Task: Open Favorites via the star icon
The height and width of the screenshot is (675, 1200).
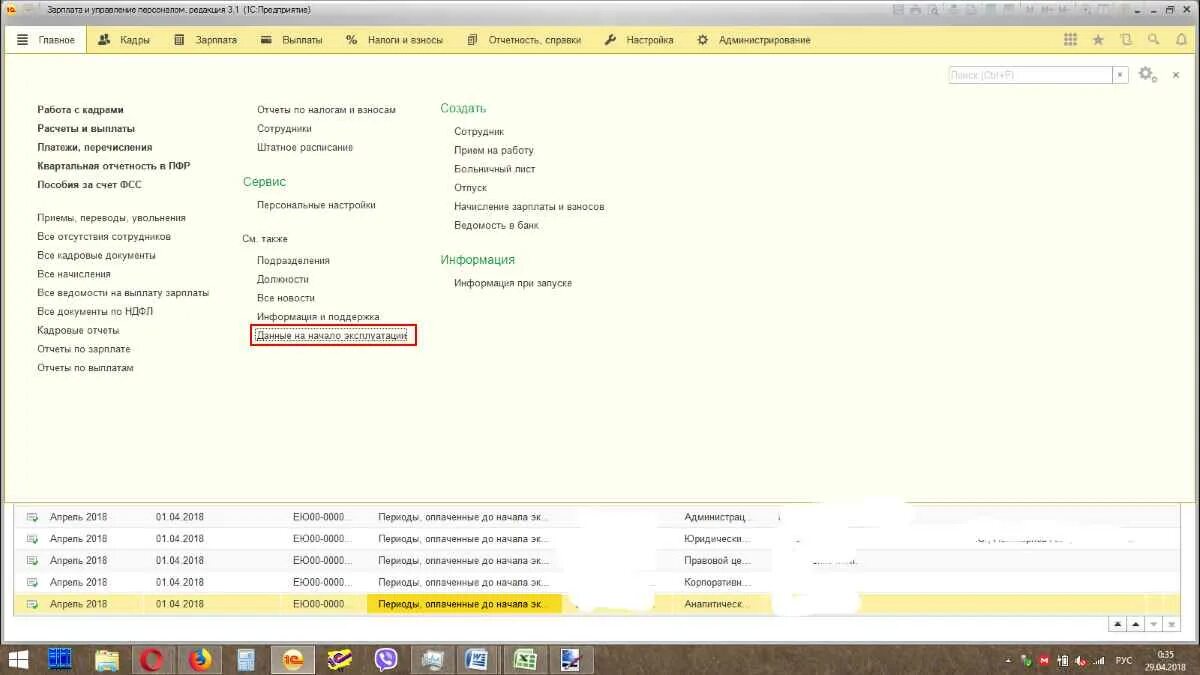Action: coord(1098,40)
